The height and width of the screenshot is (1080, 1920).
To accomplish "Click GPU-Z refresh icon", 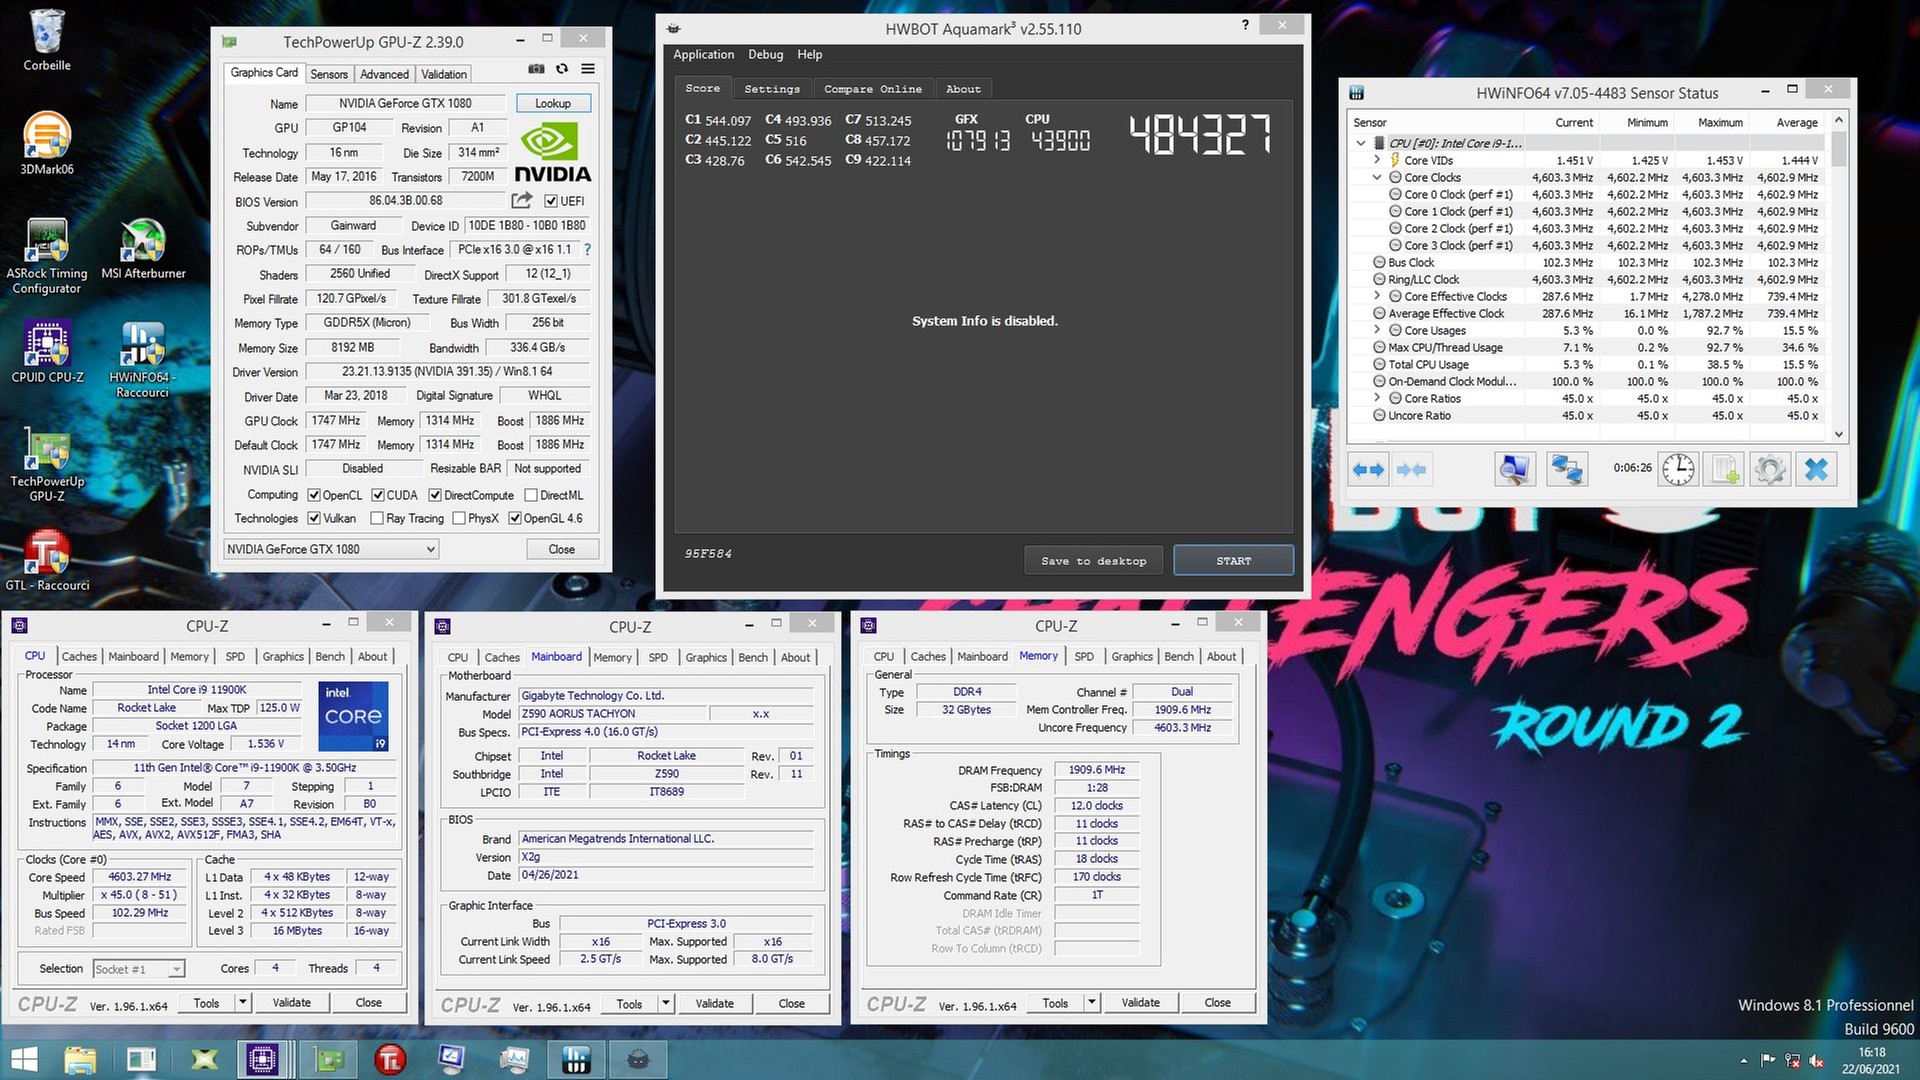I will pos(562,69).
